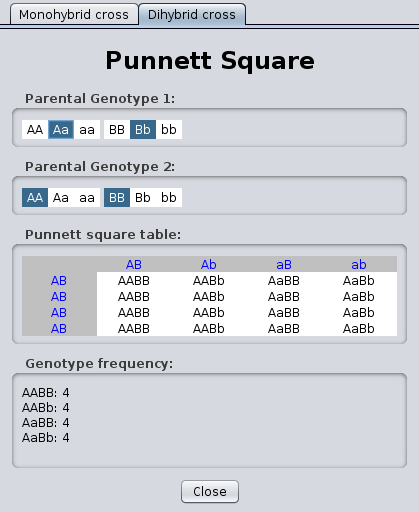Toggle Bb in Parental Genotype 1
The image size is (419, 512).
143,129
